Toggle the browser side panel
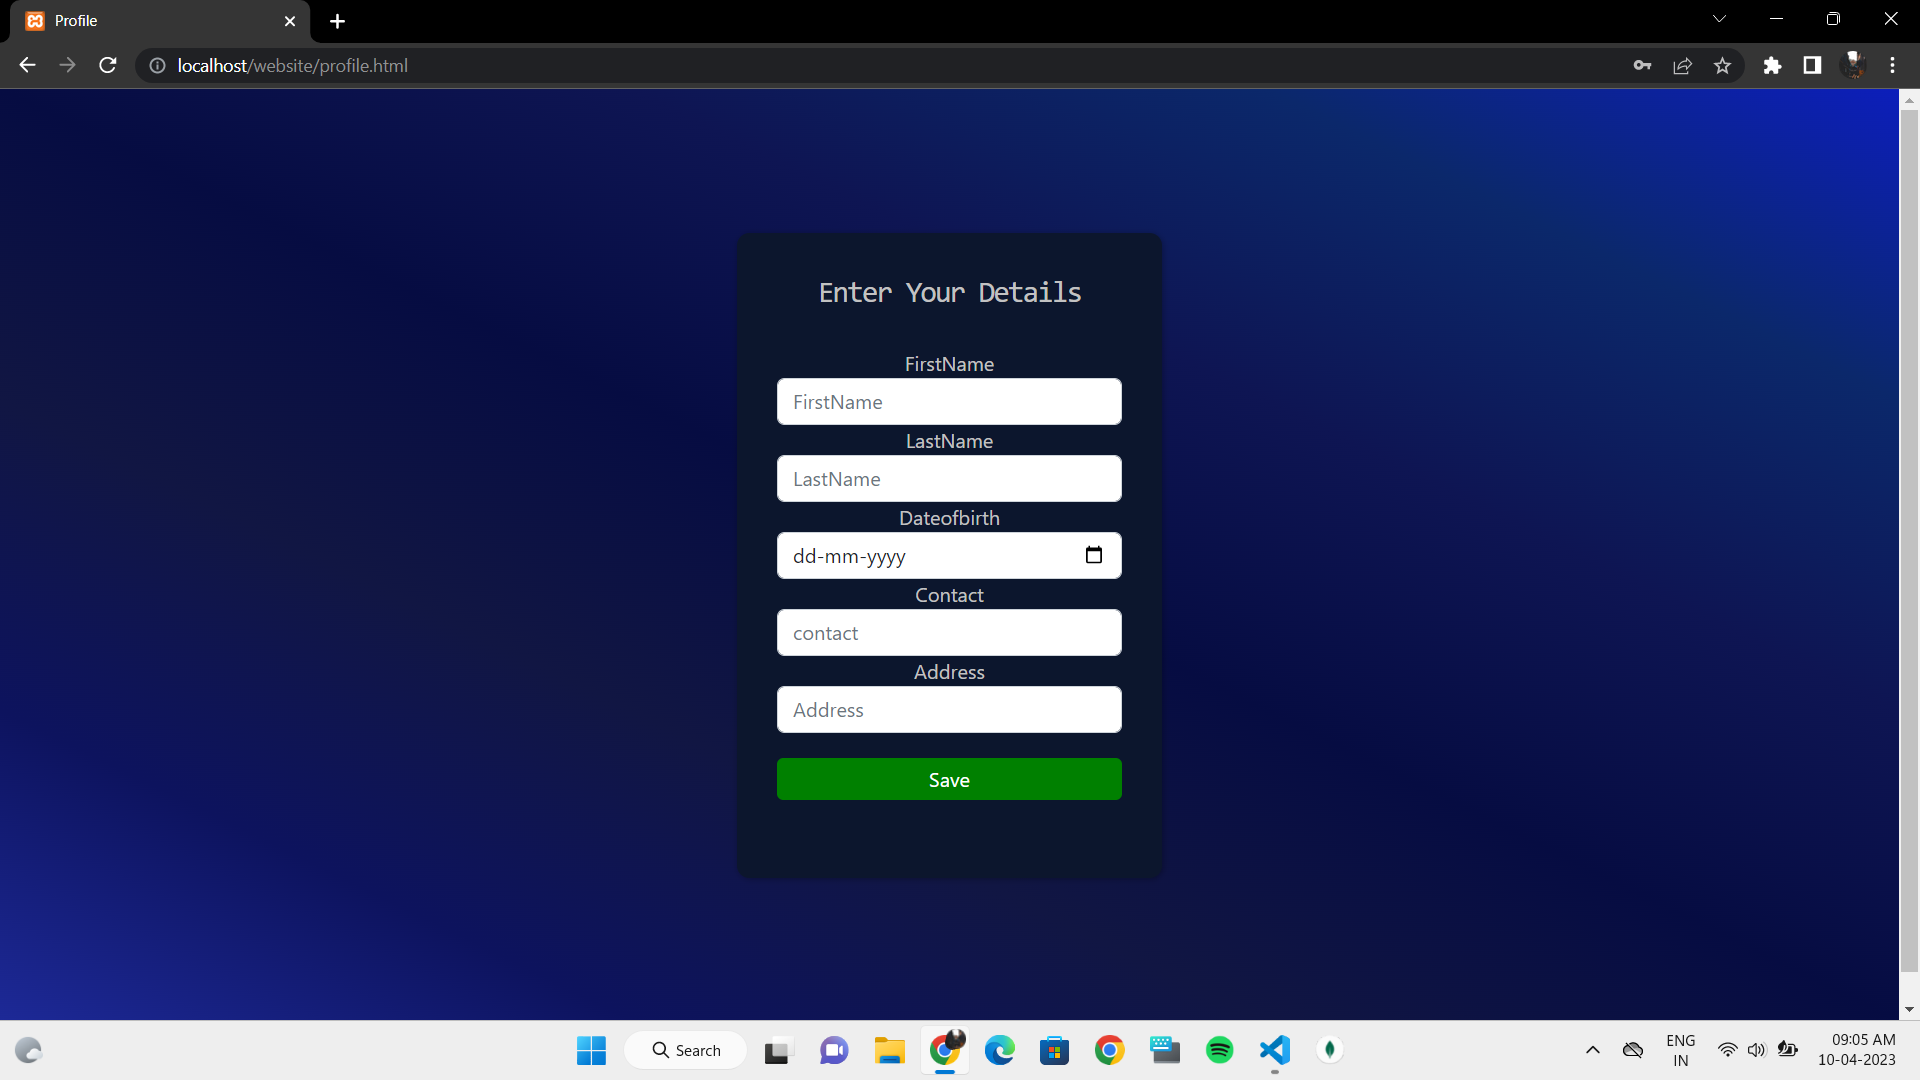The height and width of the screenshot is (1080, 1920). pos(1812,65)
